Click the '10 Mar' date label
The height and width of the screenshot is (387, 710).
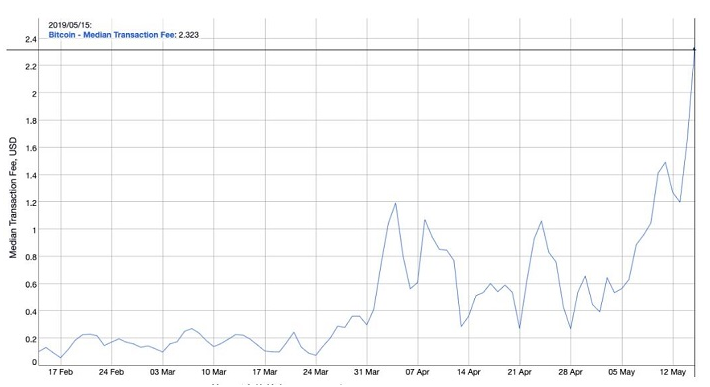coord(214,372)
